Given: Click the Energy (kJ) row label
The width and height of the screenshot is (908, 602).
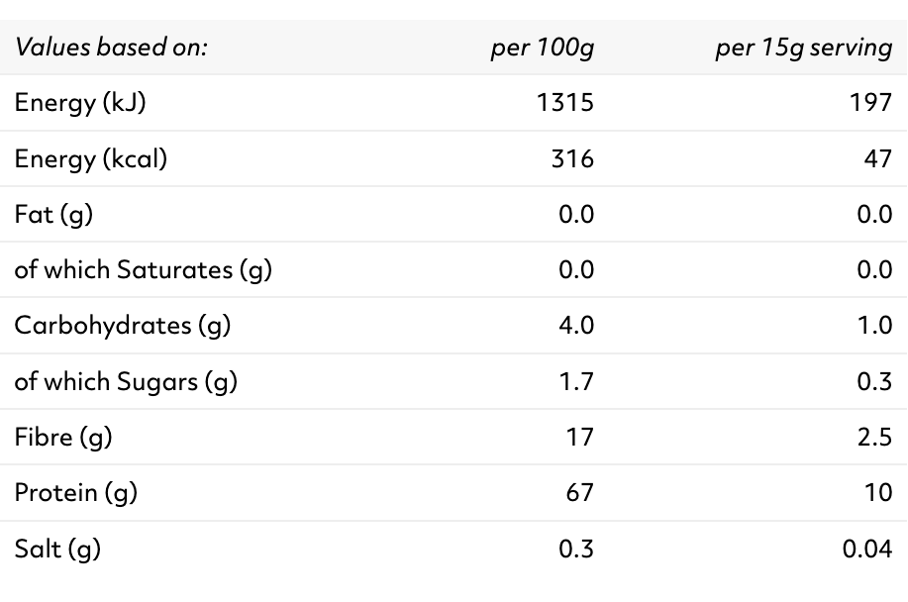Looking at the screenshot, I should 80,103.
